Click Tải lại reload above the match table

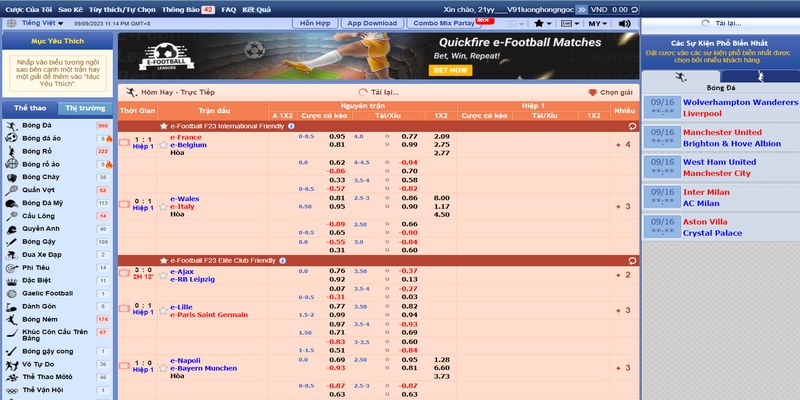point(379,92)
